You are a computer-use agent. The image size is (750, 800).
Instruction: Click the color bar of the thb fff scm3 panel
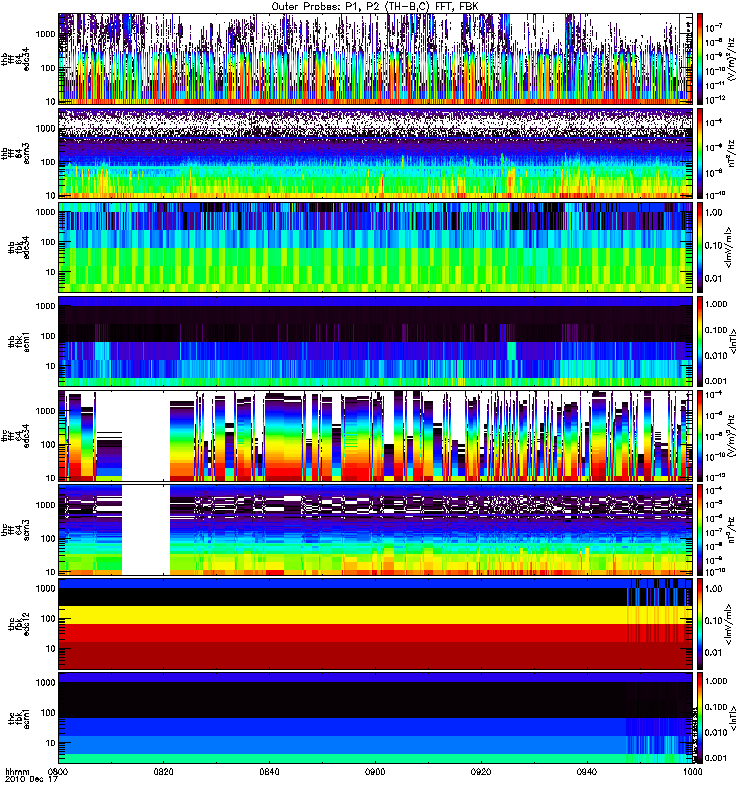click(700, 153)
